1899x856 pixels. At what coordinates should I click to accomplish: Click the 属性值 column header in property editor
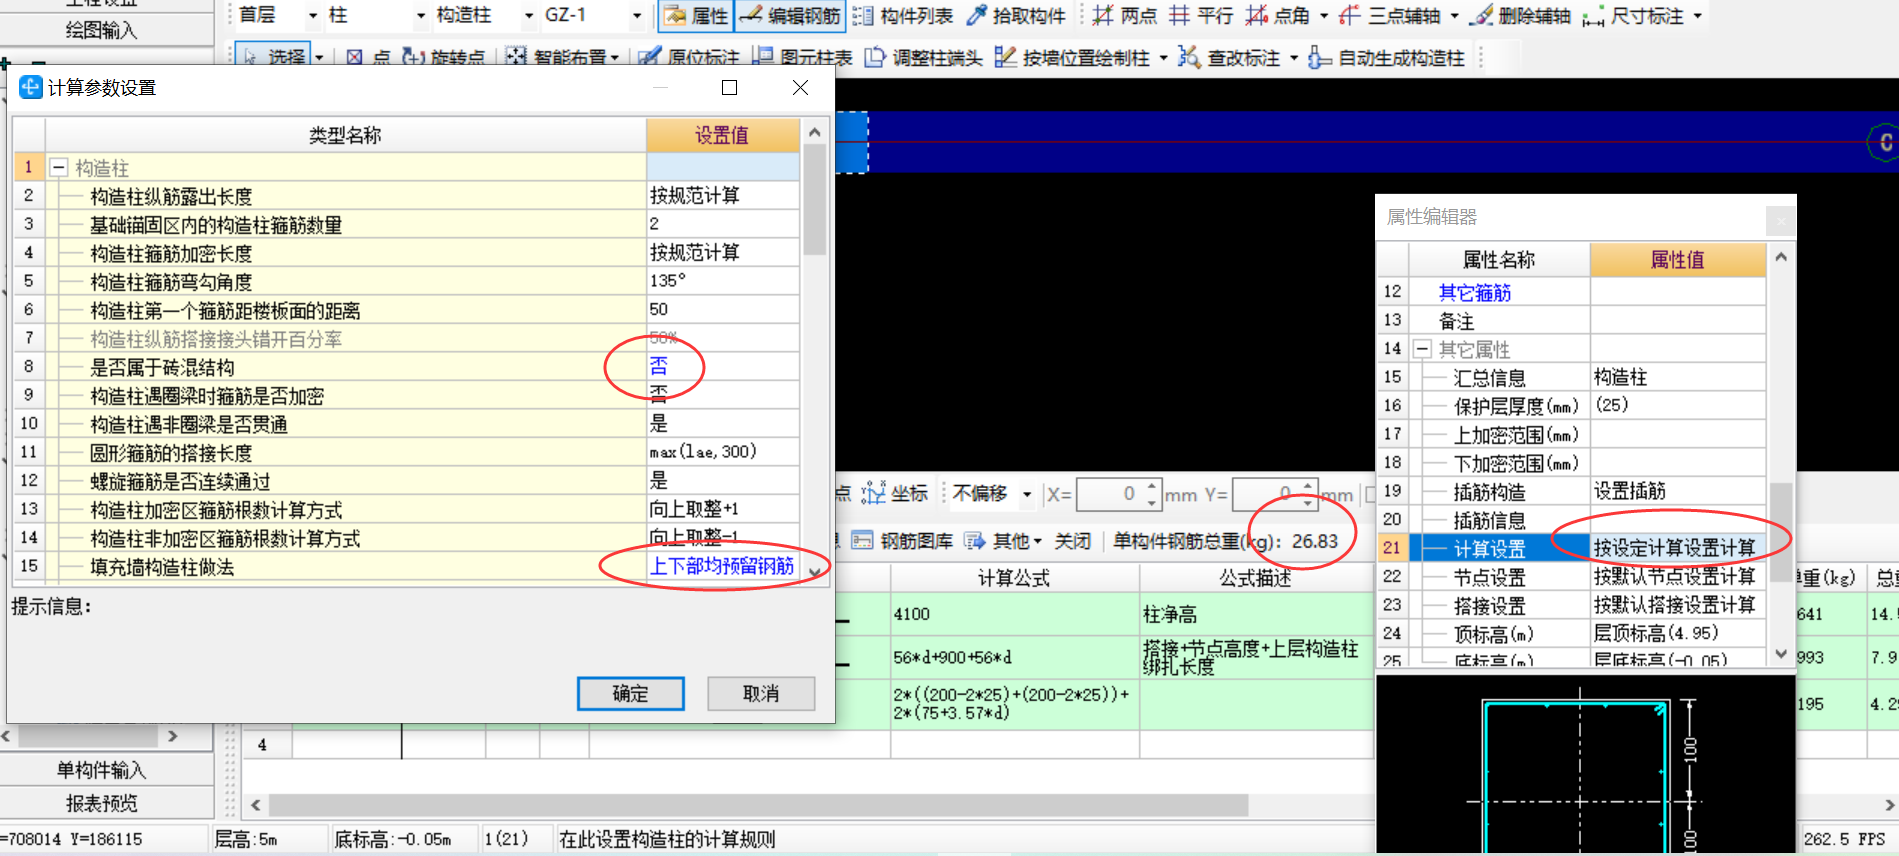1677,260
